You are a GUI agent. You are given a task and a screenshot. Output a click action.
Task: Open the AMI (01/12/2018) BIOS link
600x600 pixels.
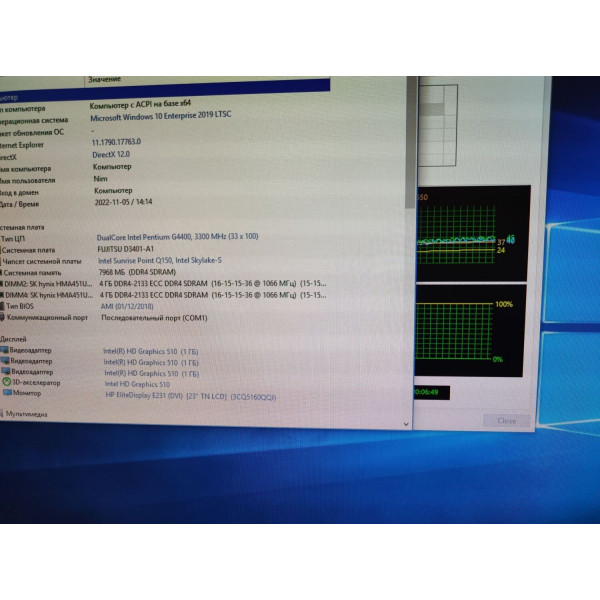coord(127,306)
